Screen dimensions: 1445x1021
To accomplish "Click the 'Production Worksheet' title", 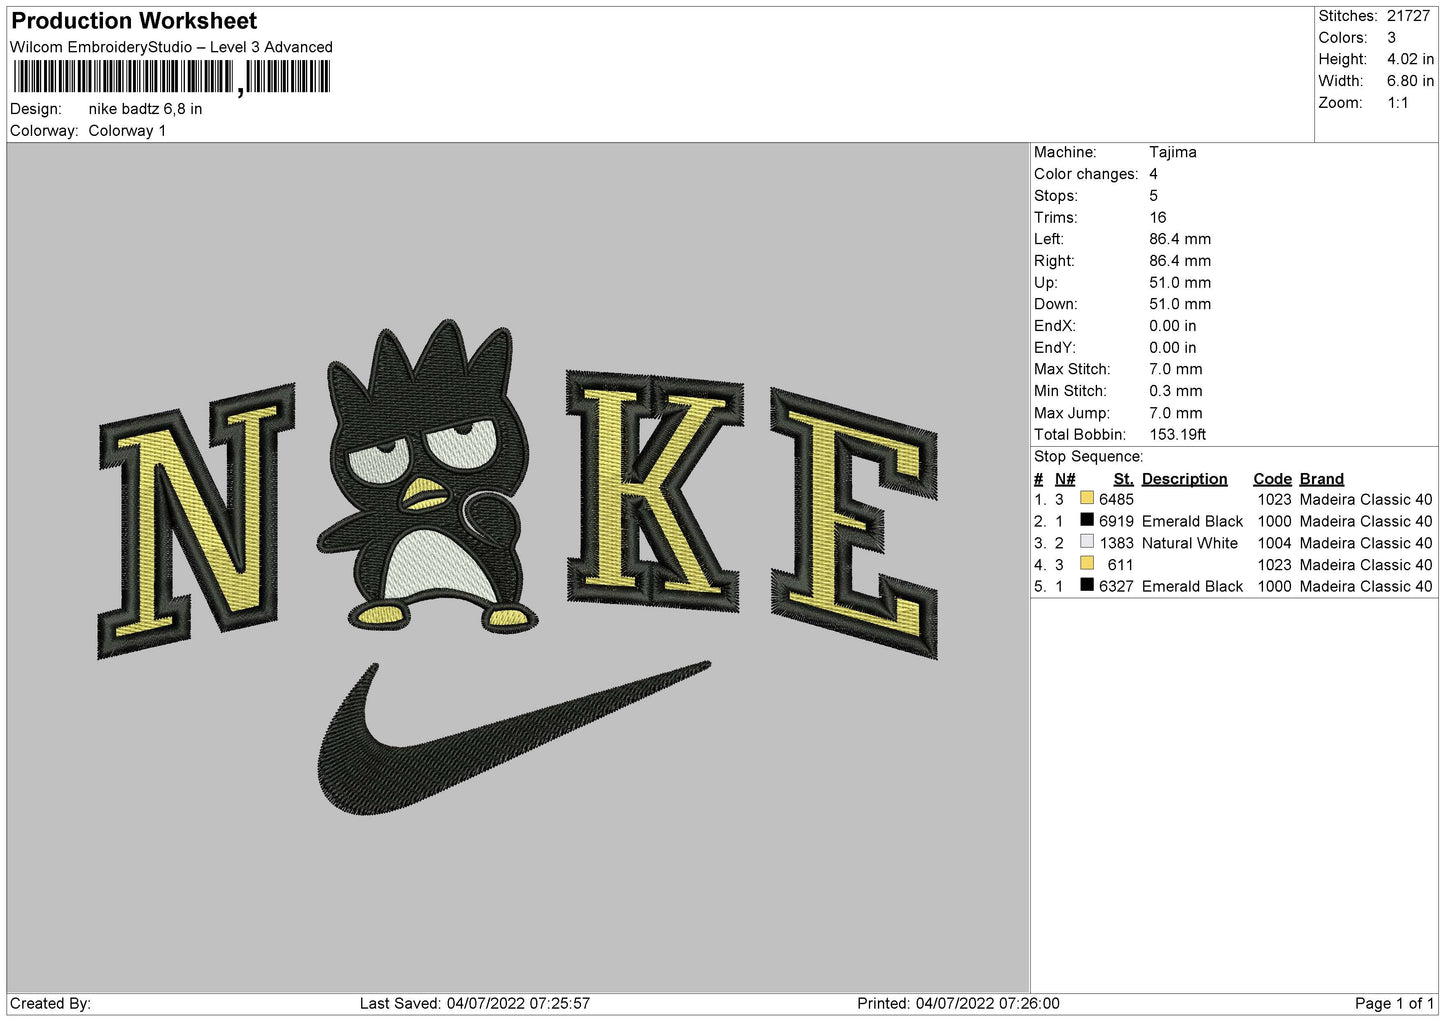I will pos(134,21).
